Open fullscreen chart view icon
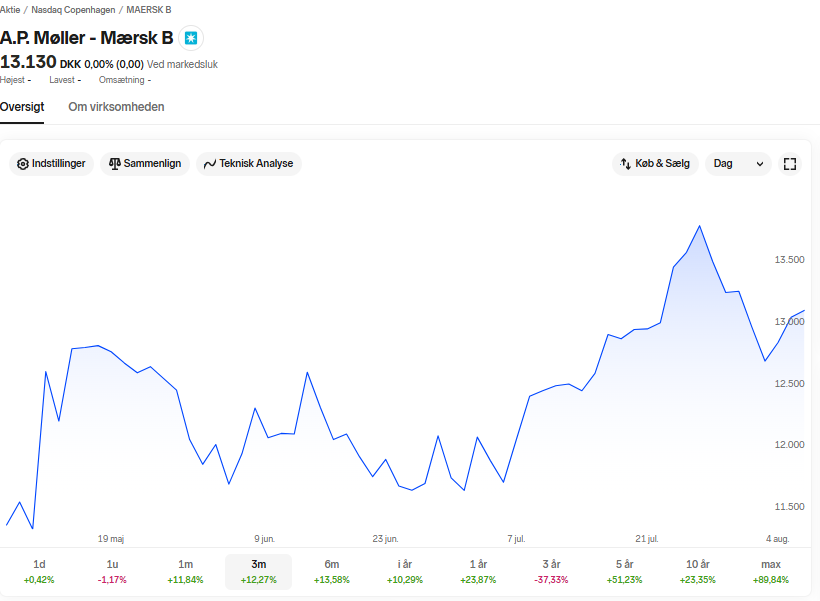This screenshot has height=601, width=820. click(x=790, y=164)
